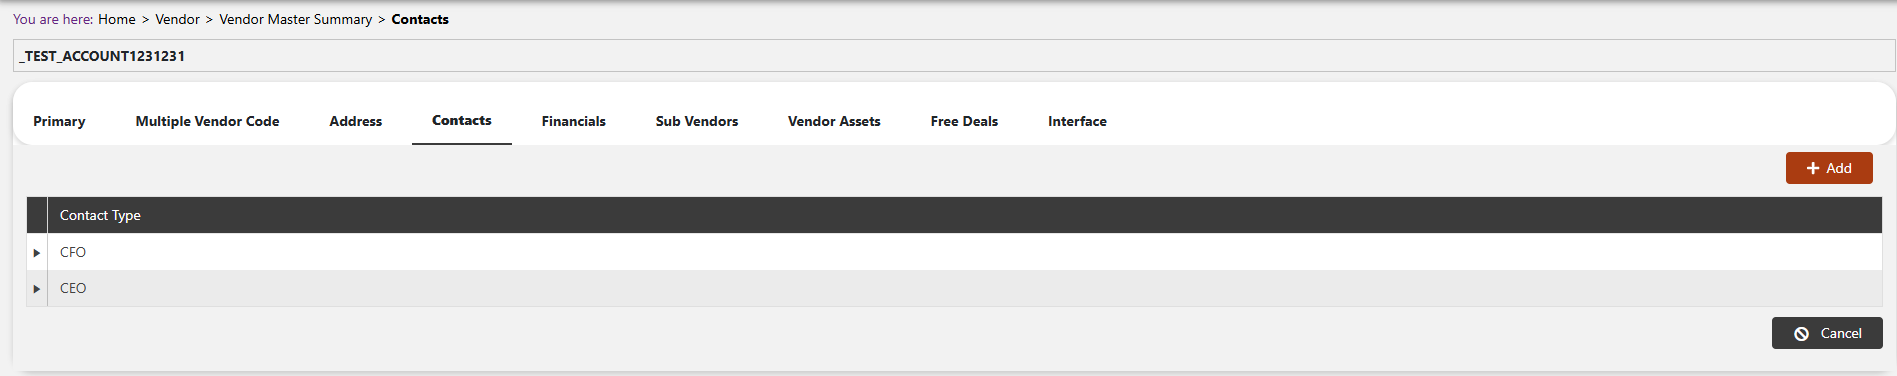Go to the Financials tab
The width and height of the screenshot is (1897, 376).
574,121
